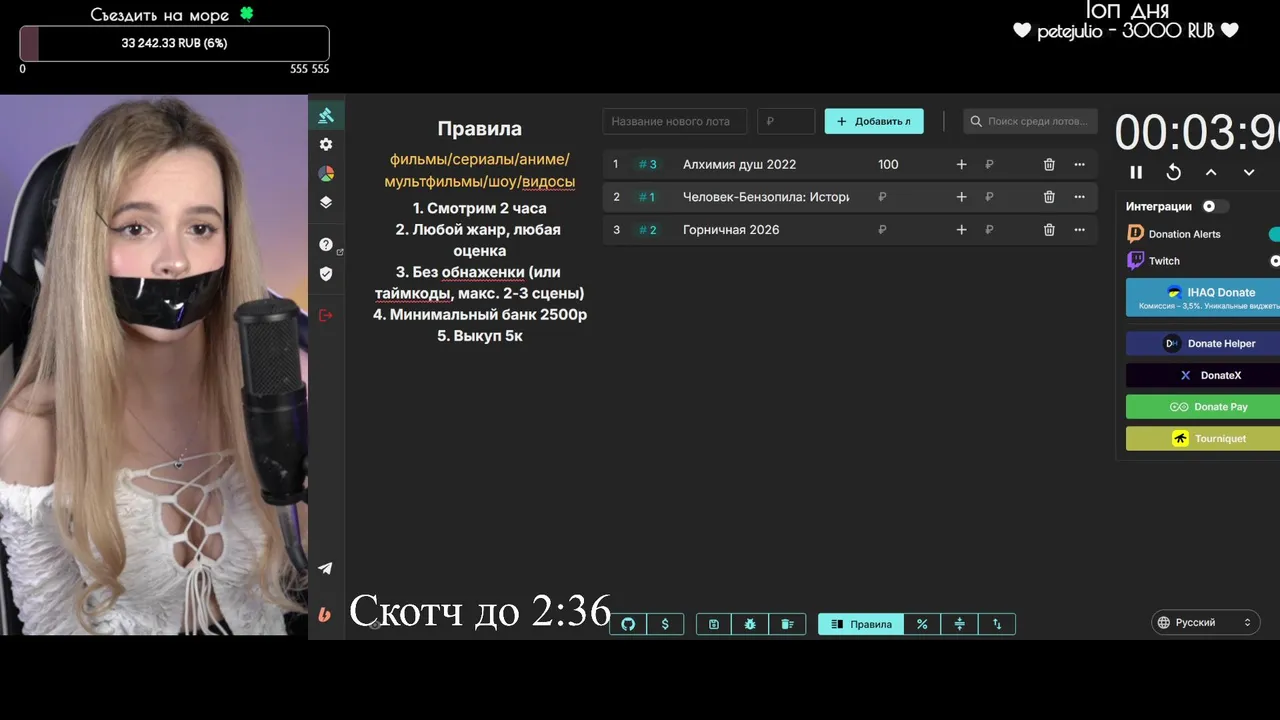Focus the Название нового лота field
1280x720 pixels.
[675, 121]
